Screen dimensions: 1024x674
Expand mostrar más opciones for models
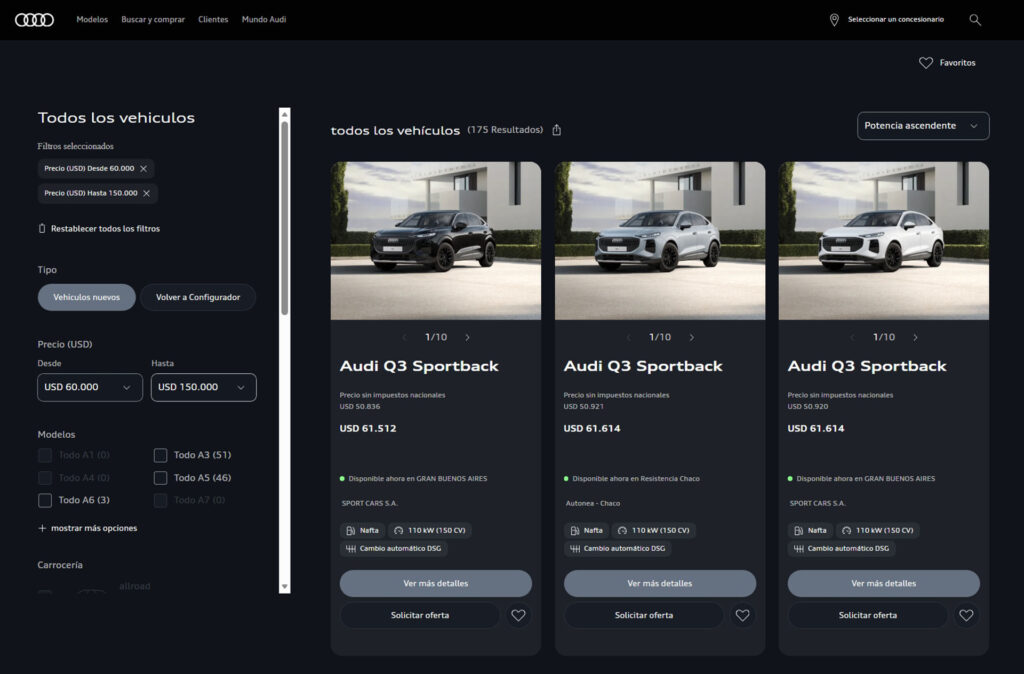tap(94, 528)
